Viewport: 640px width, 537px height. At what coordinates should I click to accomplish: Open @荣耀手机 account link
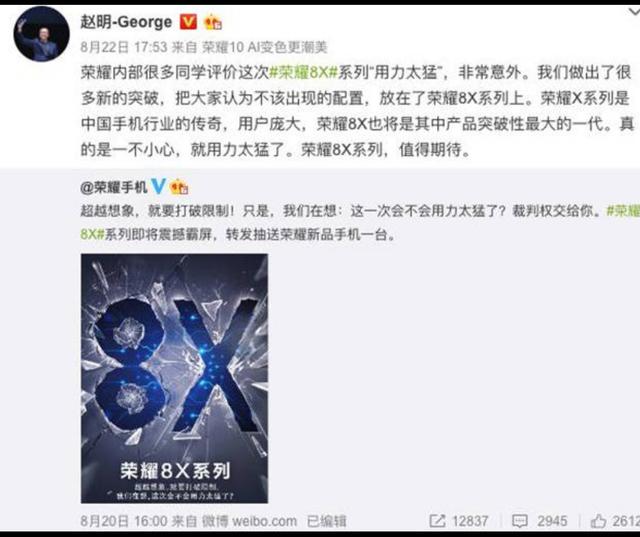coord(114,187)
